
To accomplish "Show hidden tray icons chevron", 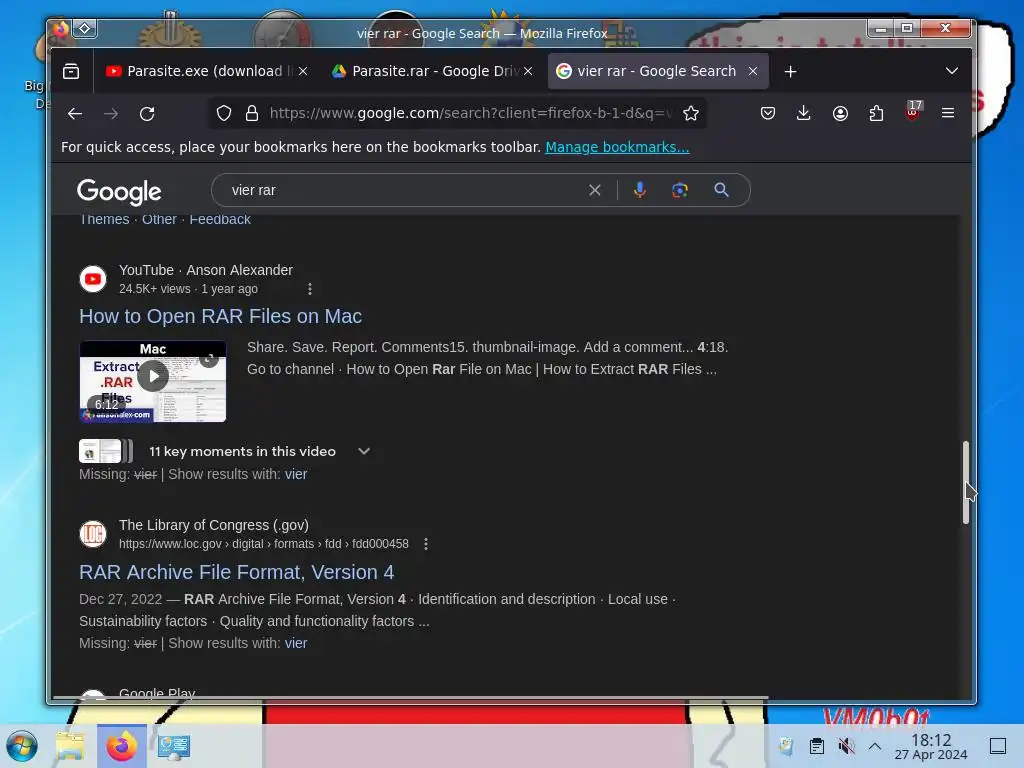I will pos(875,746).
